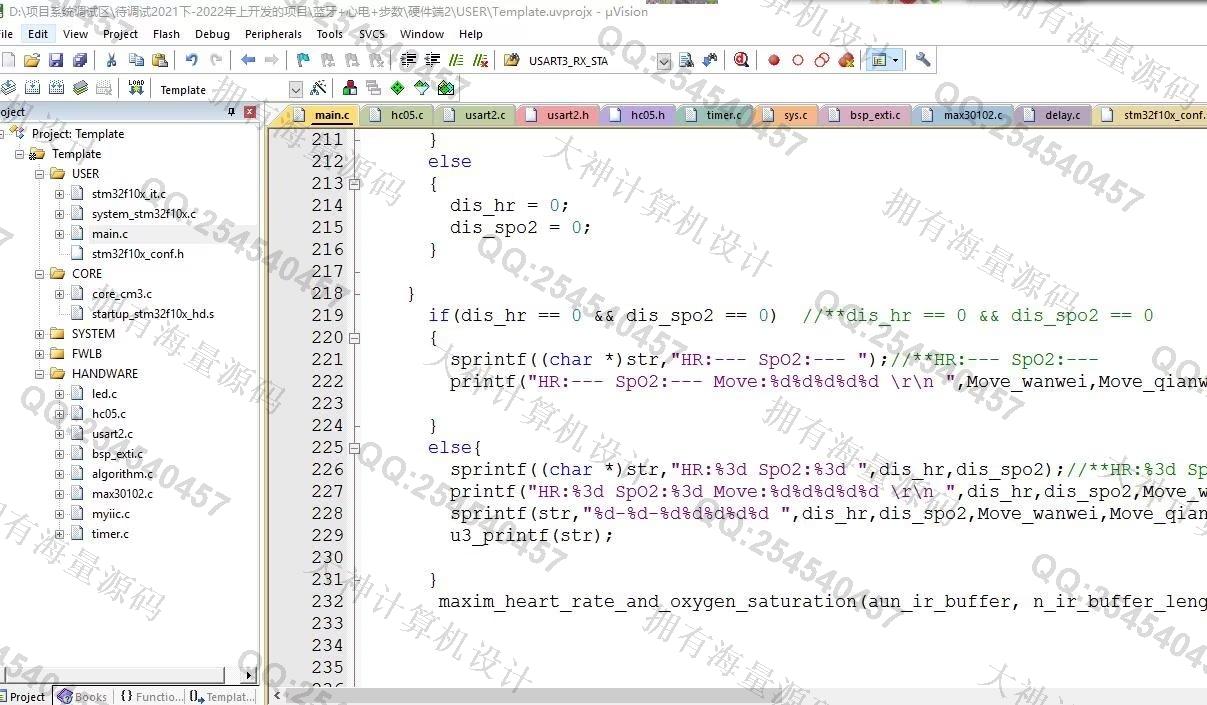Create a new file from toolbar
The image size is (1207, 705).
8,60
